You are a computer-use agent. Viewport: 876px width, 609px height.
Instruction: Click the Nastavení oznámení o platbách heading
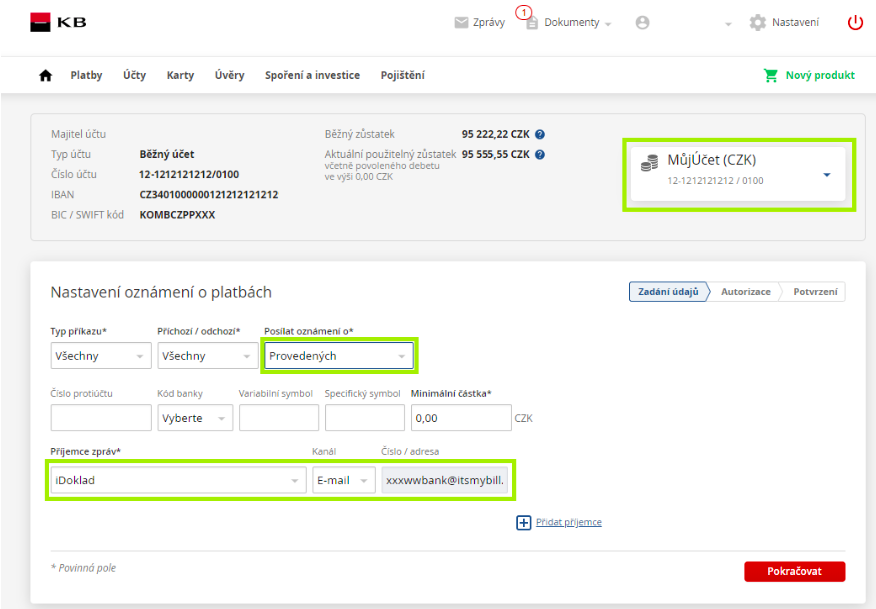click(x=161, y=292)
